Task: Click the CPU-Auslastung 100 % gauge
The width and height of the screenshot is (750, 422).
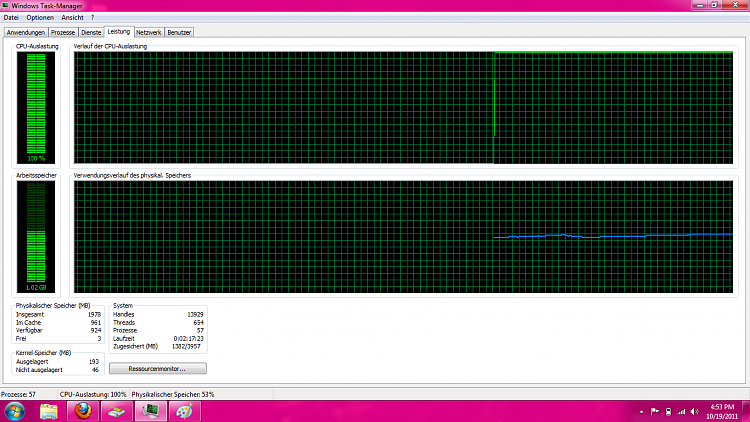Action: (x=36, y=108)
